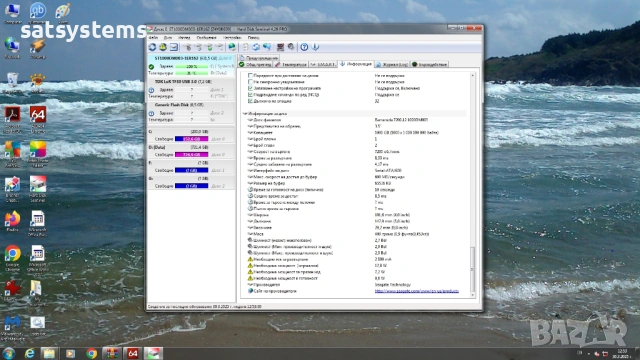Click the gear configuration toolbar icon
Screen dimensions: 640x360
(291, 47)
